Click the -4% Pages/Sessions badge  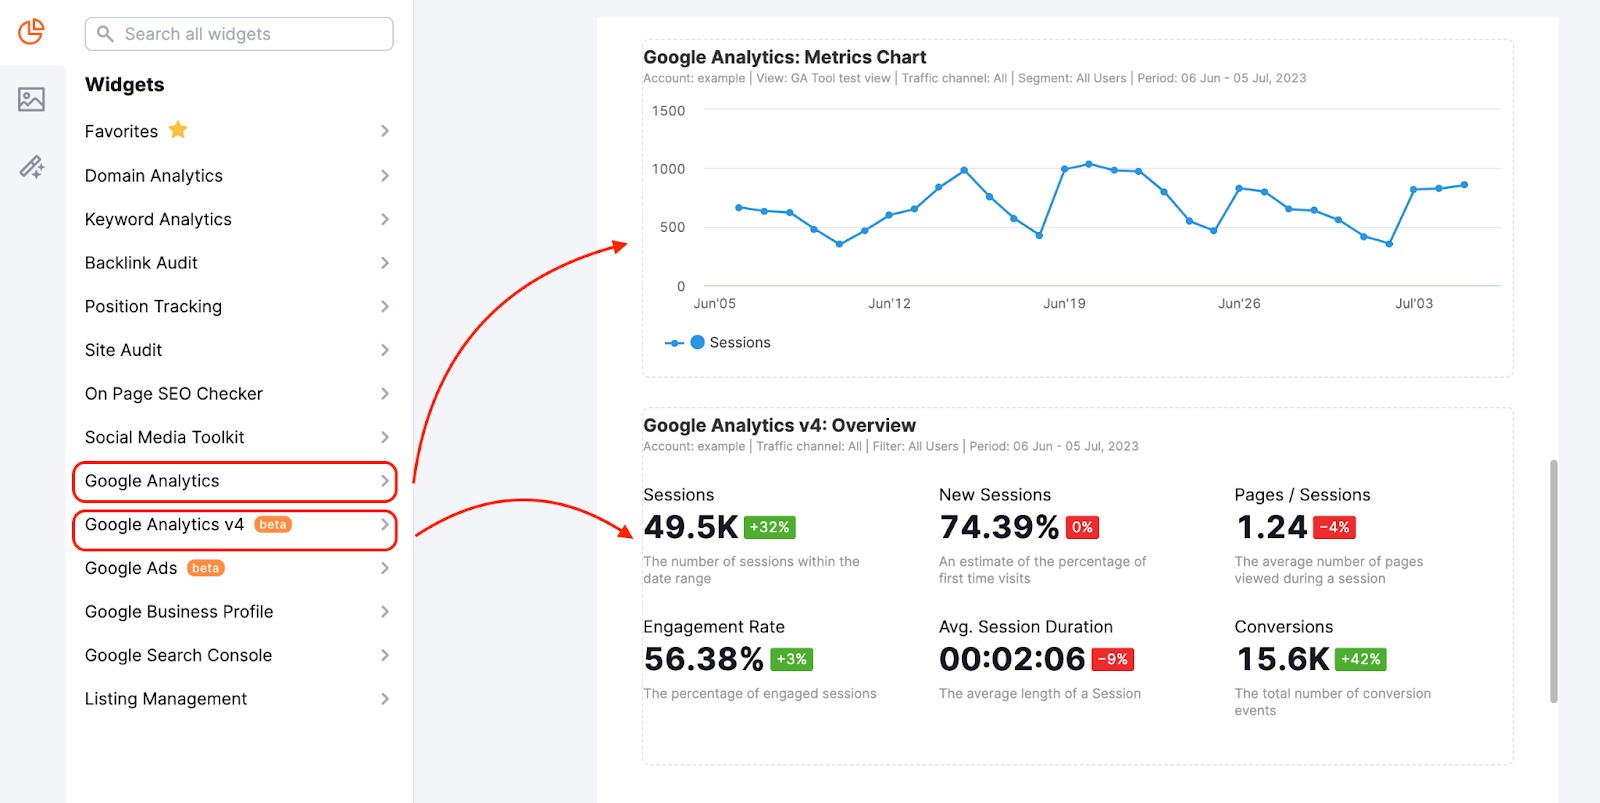tap(1334, 527)
